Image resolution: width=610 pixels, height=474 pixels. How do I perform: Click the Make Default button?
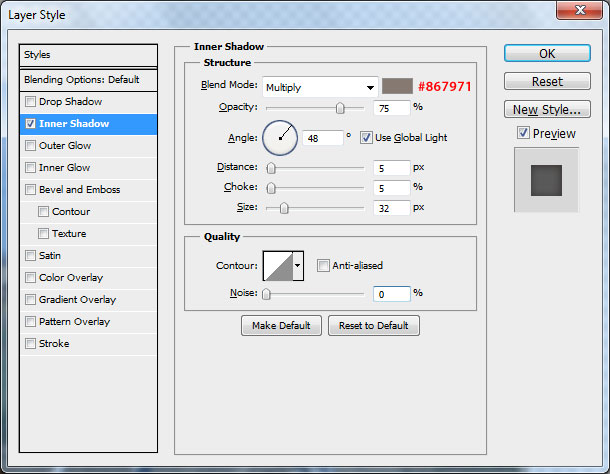click(x=281, y=325)
